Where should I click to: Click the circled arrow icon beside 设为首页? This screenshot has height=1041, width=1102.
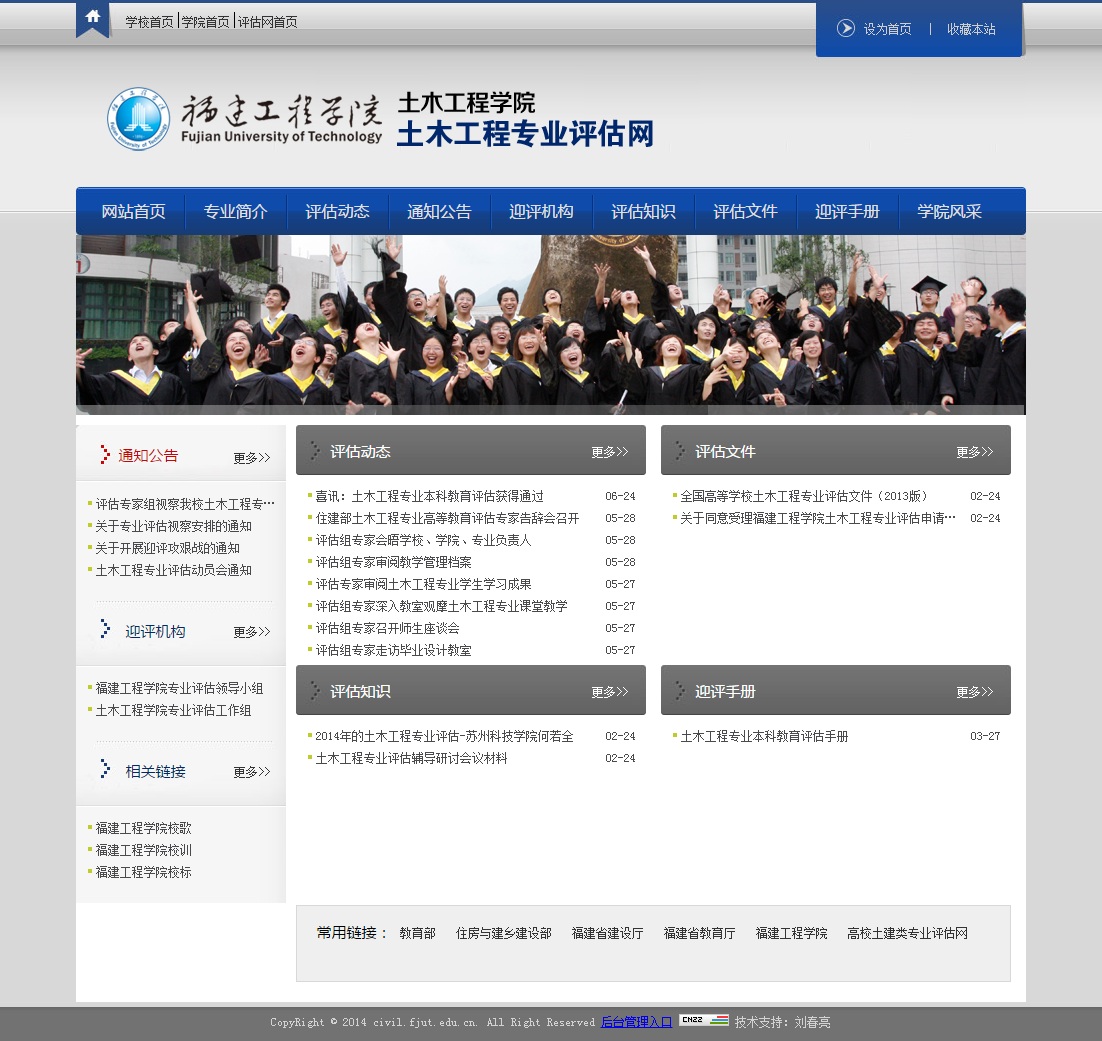tap(846, 29)
